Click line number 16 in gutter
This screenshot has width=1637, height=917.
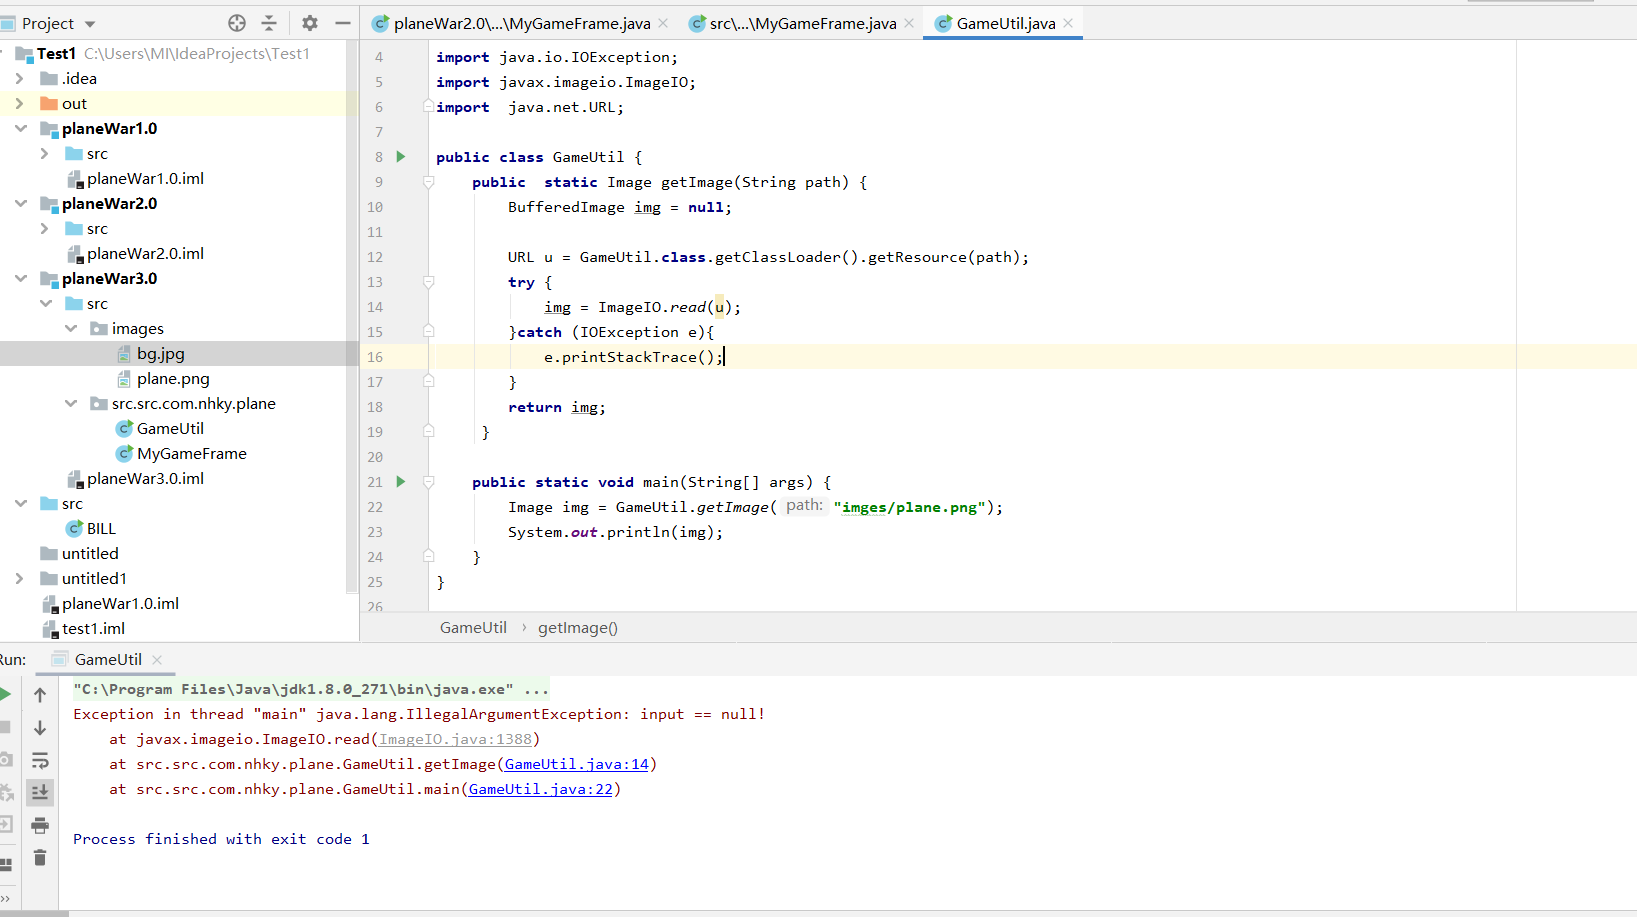[375, 357]
